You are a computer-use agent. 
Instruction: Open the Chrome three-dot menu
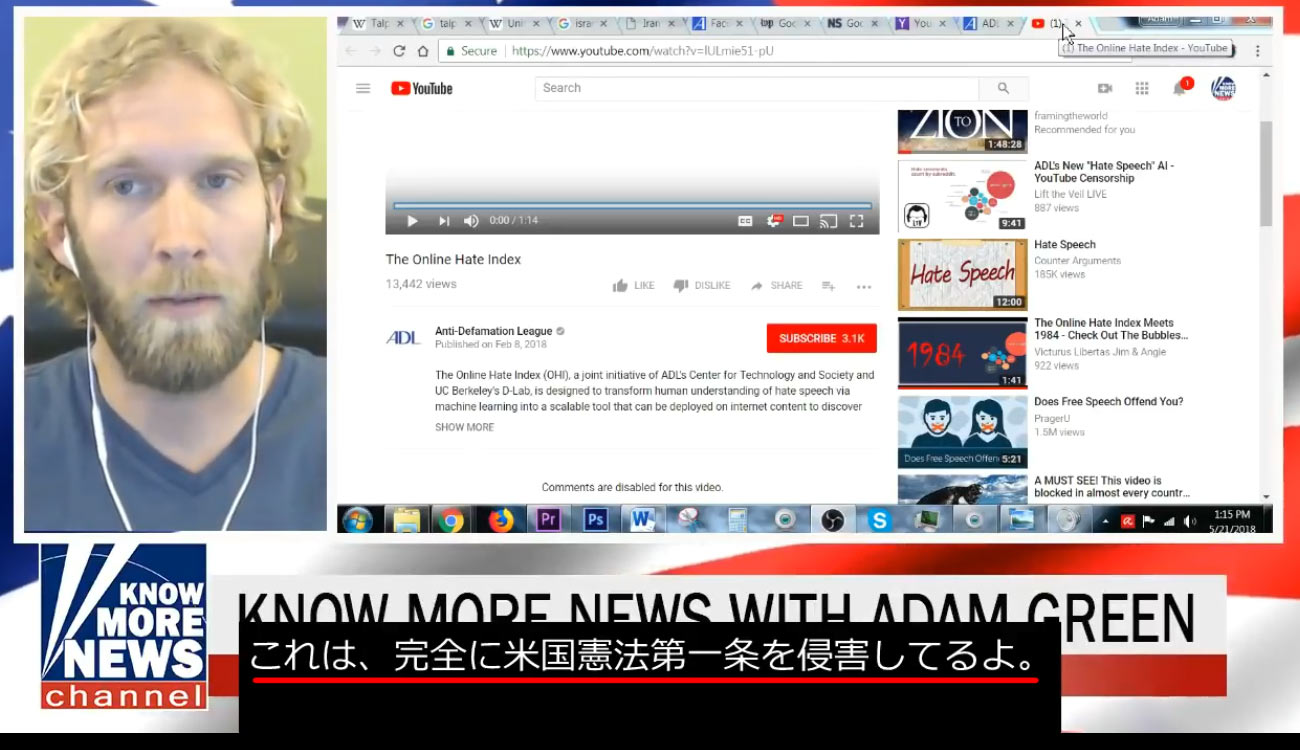(x=1258, y=51)
